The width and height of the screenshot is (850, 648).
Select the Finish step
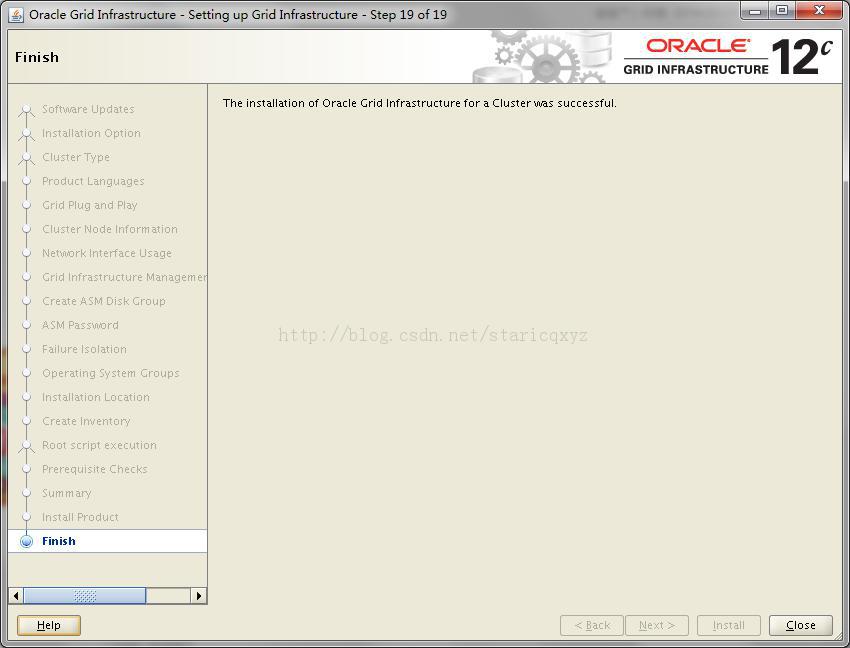click(x=107, y=541)
